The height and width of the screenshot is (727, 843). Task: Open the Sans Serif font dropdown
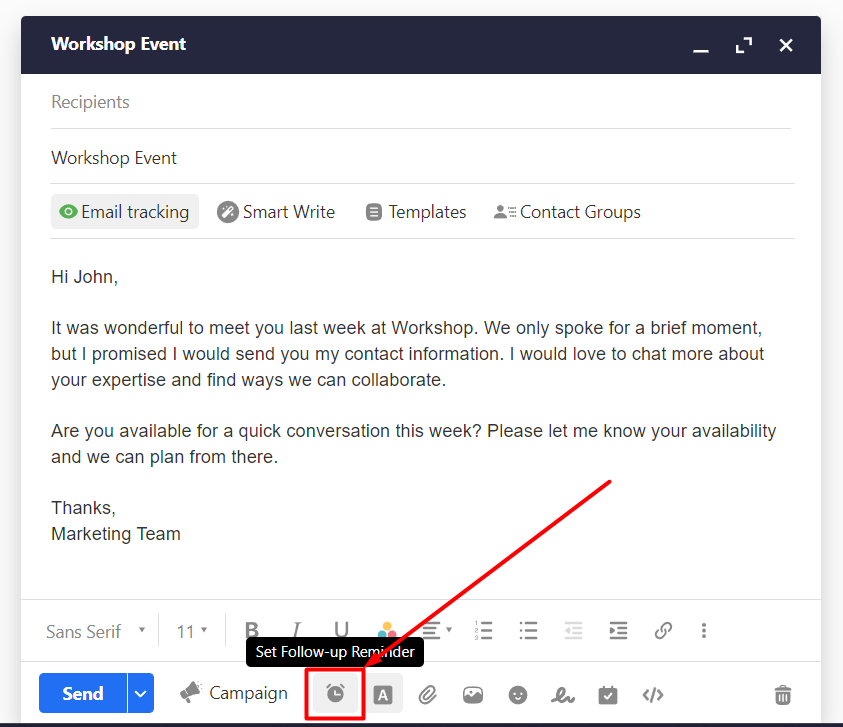click(x=96, y=631)
